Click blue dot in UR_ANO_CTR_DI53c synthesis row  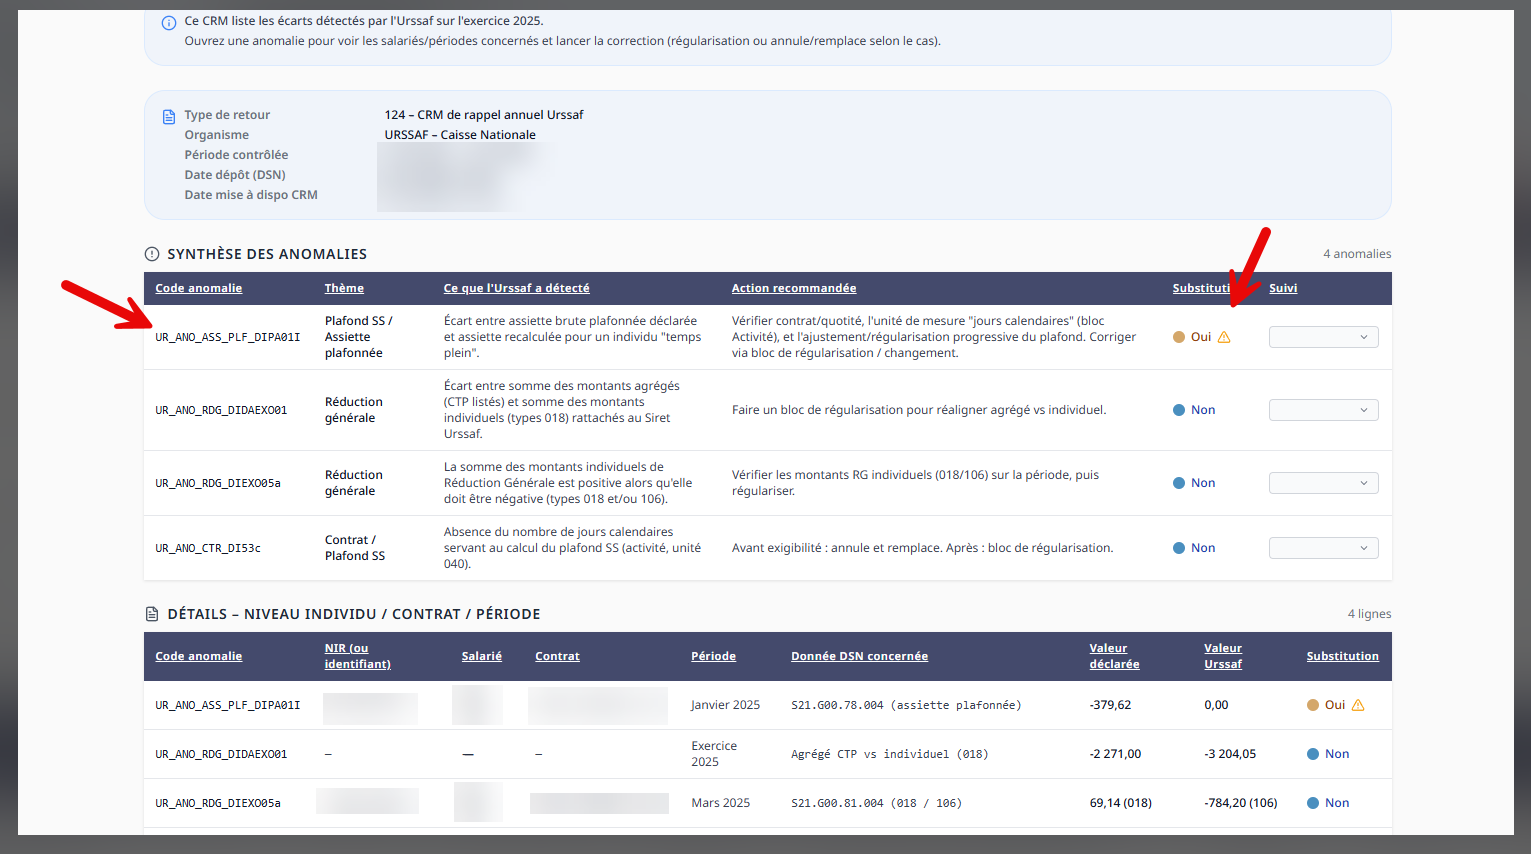tap(1179, 548)
